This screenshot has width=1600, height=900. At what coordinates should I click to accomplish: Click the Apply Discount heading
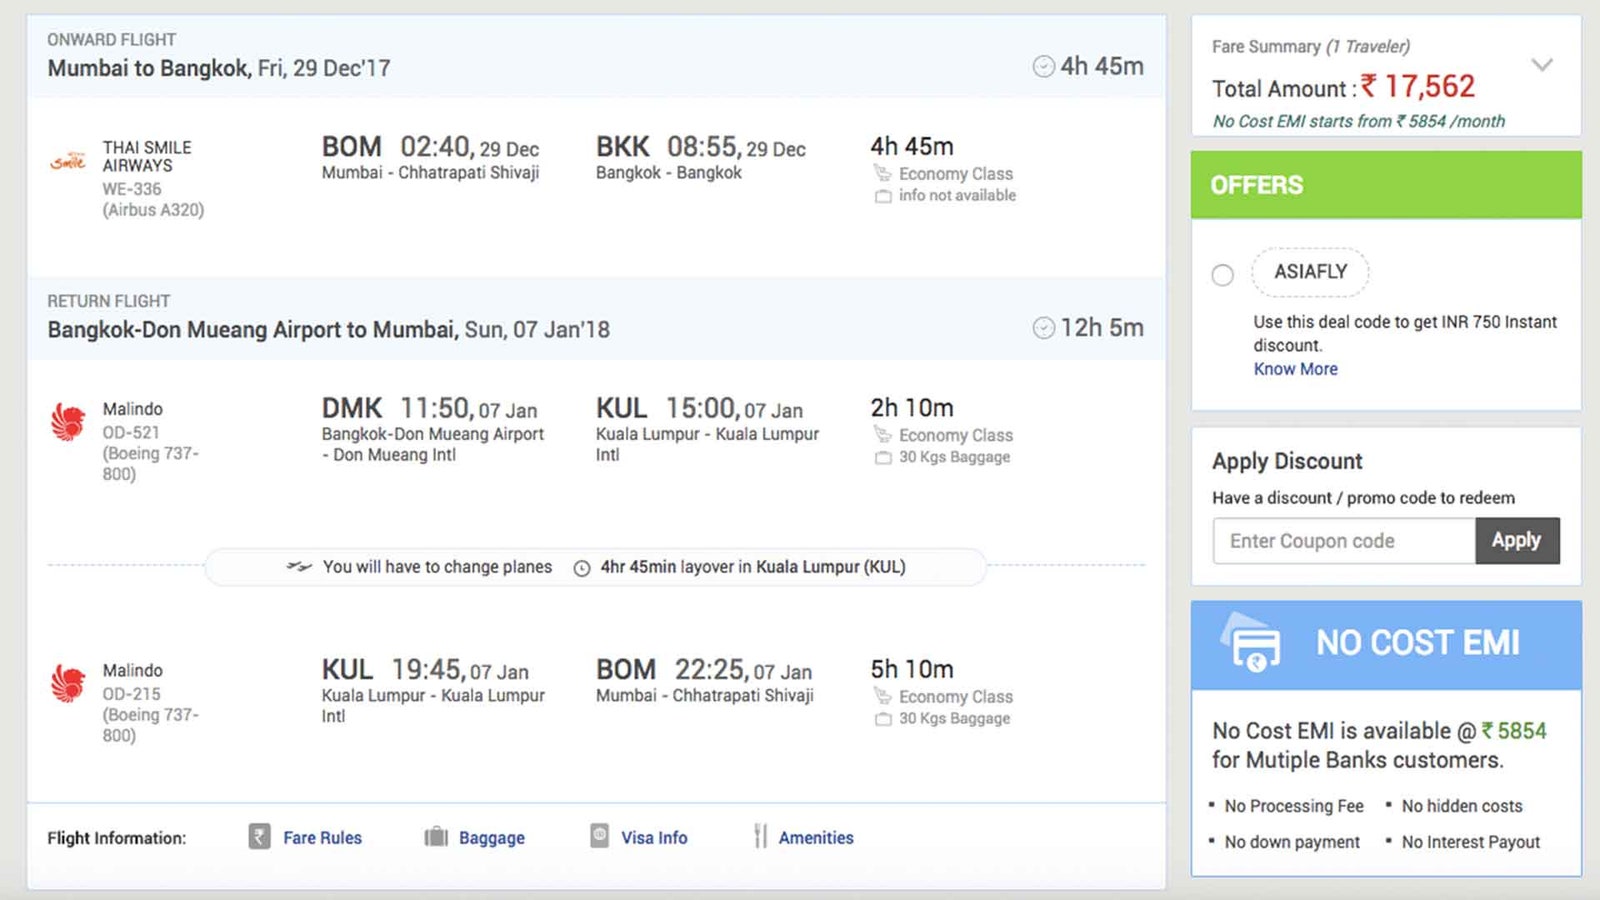tap(1287, 461)
